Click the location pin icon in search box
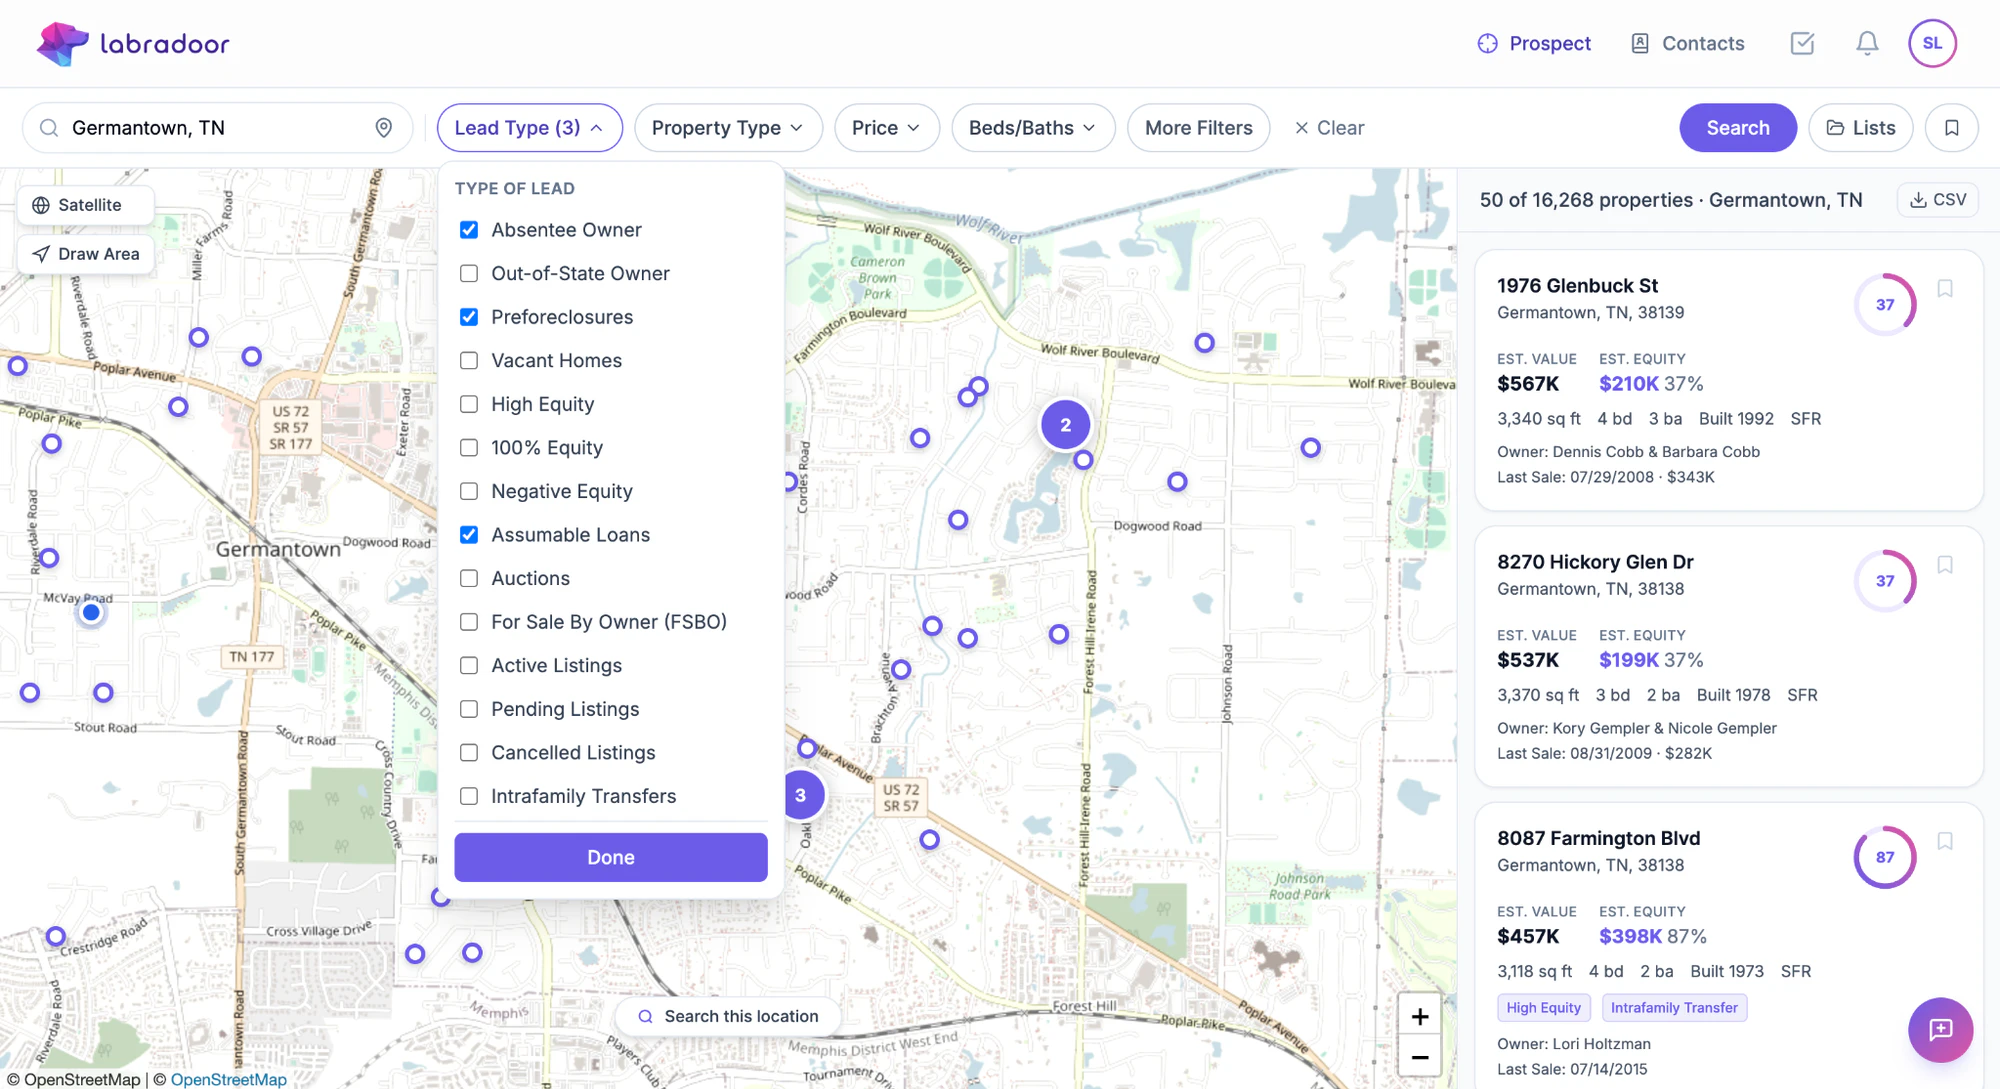The image size is (2000, 1089). point(383,127)
